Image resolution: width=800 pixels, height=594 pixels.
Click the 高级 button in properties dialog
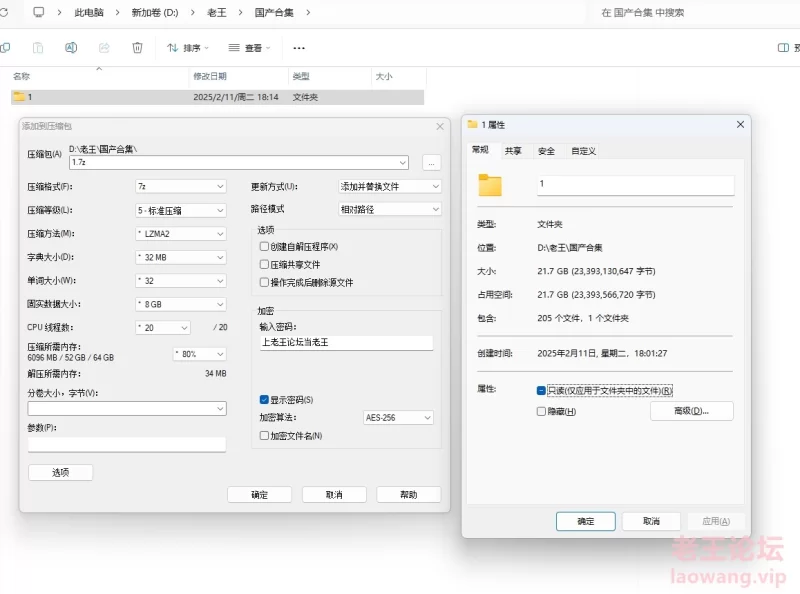(x=691, y=411)
